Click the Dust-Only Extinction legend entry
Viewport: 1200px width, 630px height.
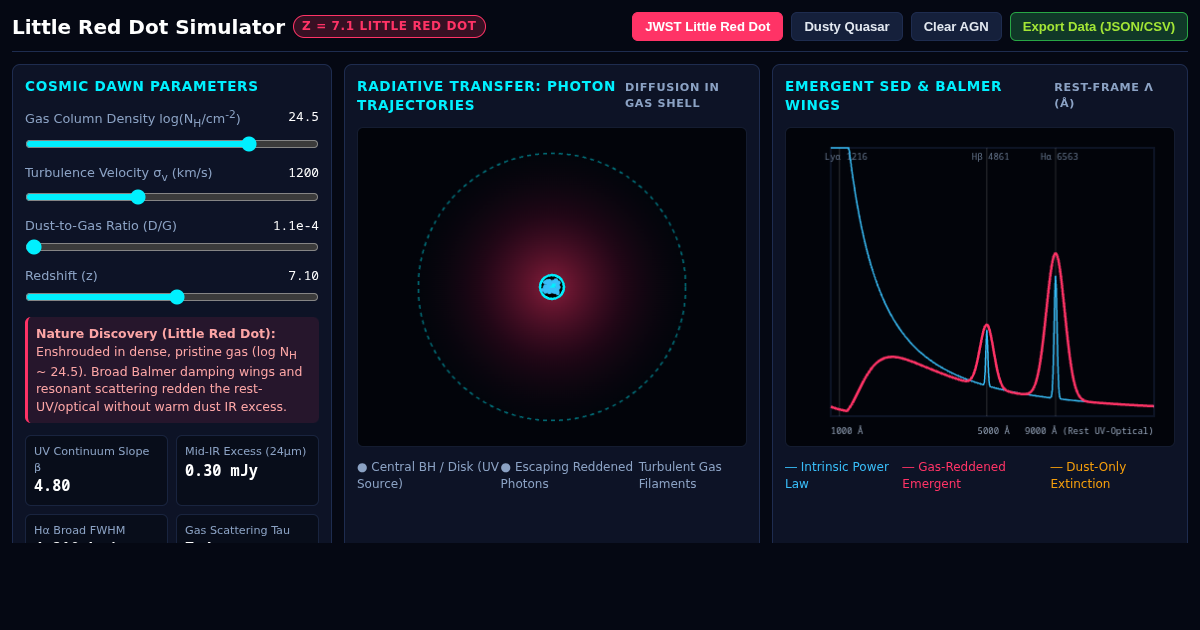(1088, 475)
